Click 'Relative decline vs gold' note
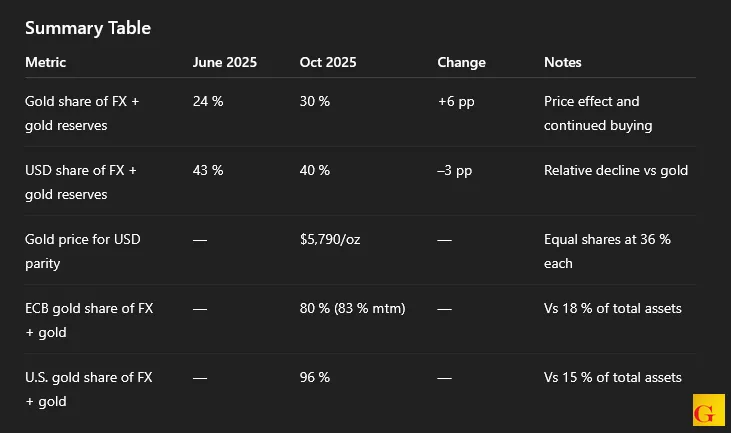The image size is (731, 433). click(x=615, y=170)
